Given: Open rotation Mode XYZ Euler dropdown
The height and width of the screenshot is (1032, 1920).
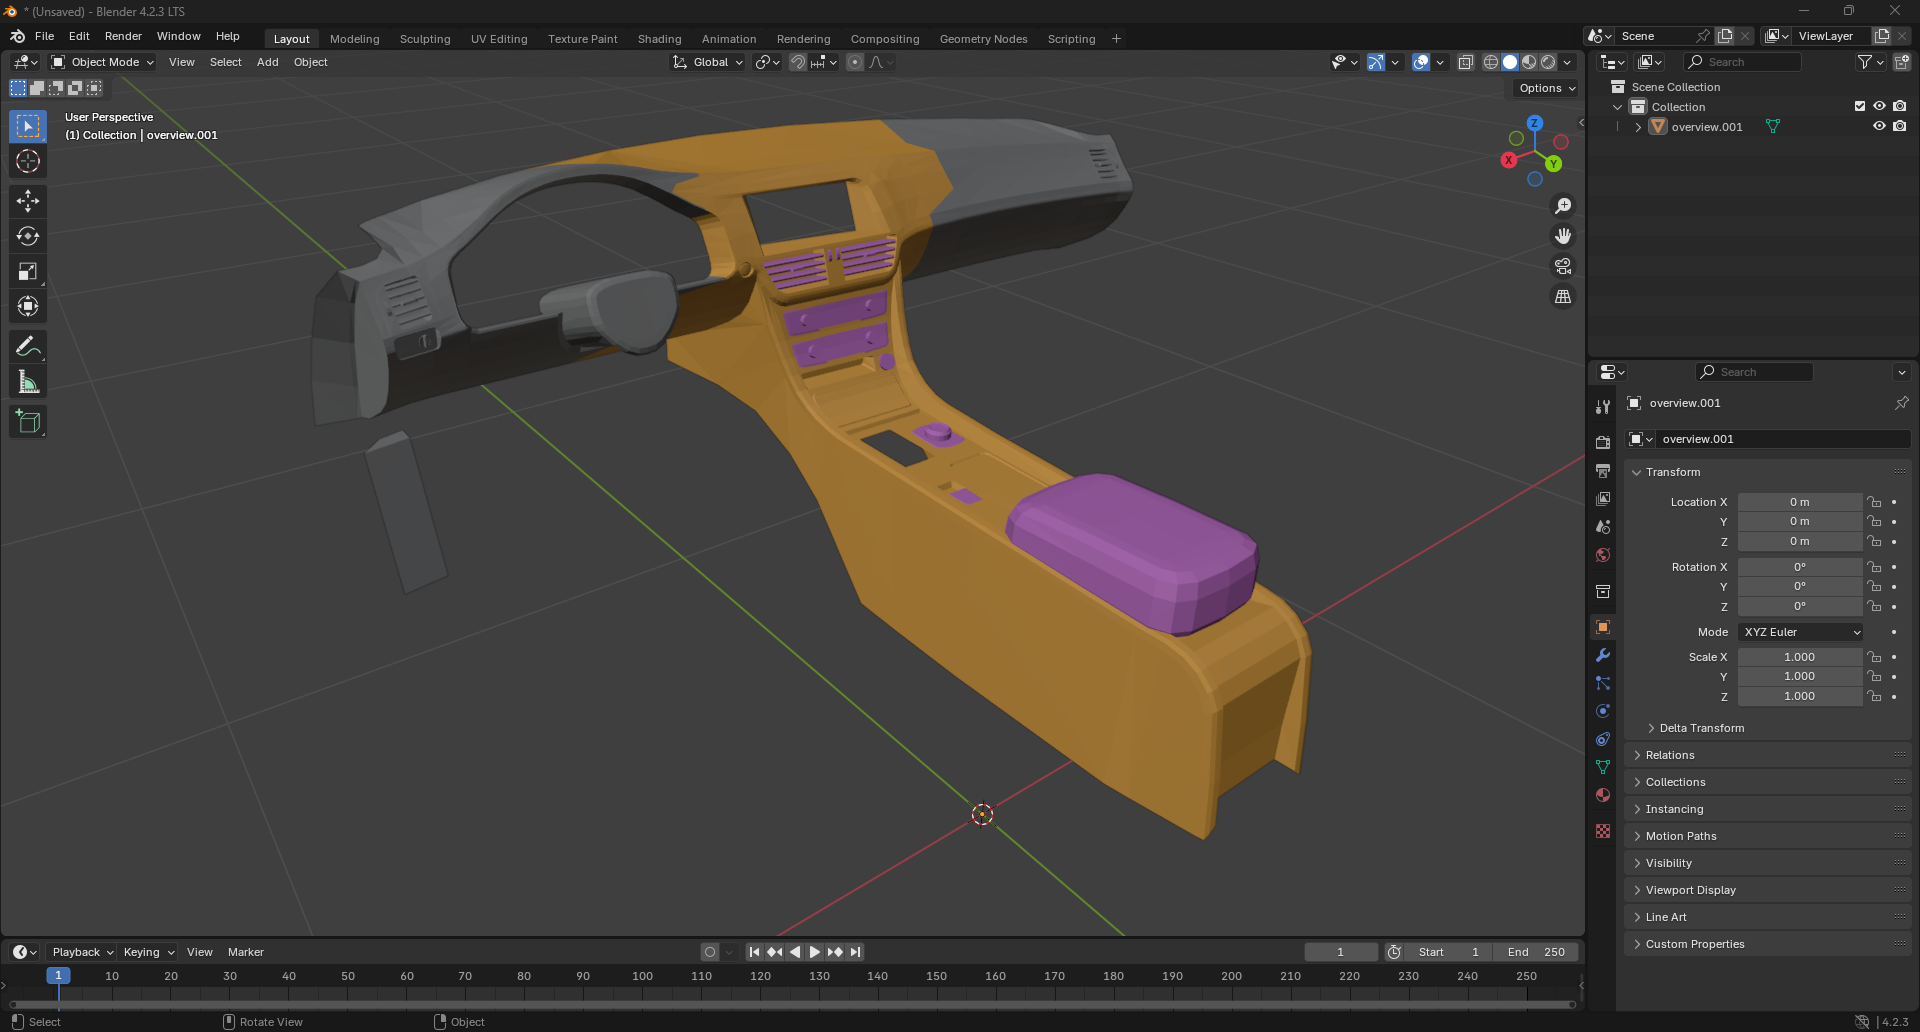Looking at the screenshot, I should pyautogui.click(x=1801, y=632).
